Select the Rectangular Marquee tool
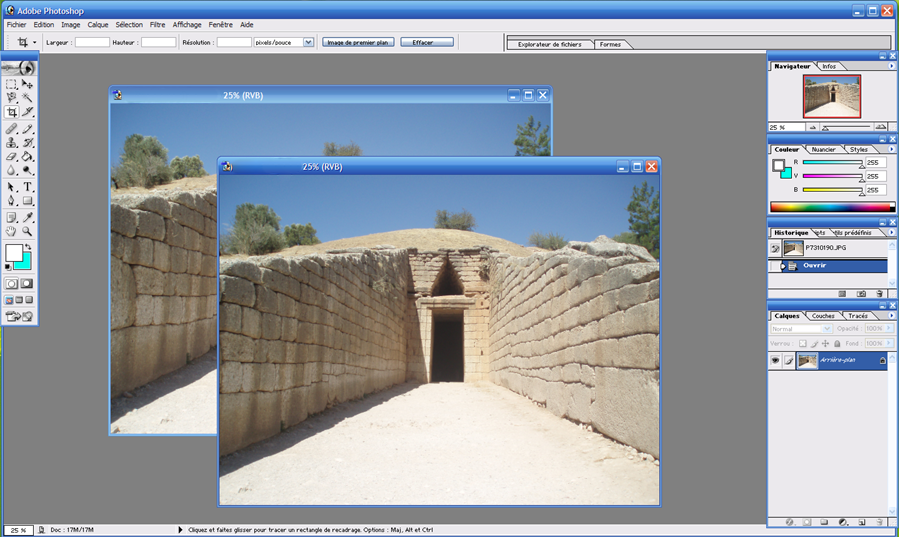Screen dimensions: 899x537 [x=12, y=84]
